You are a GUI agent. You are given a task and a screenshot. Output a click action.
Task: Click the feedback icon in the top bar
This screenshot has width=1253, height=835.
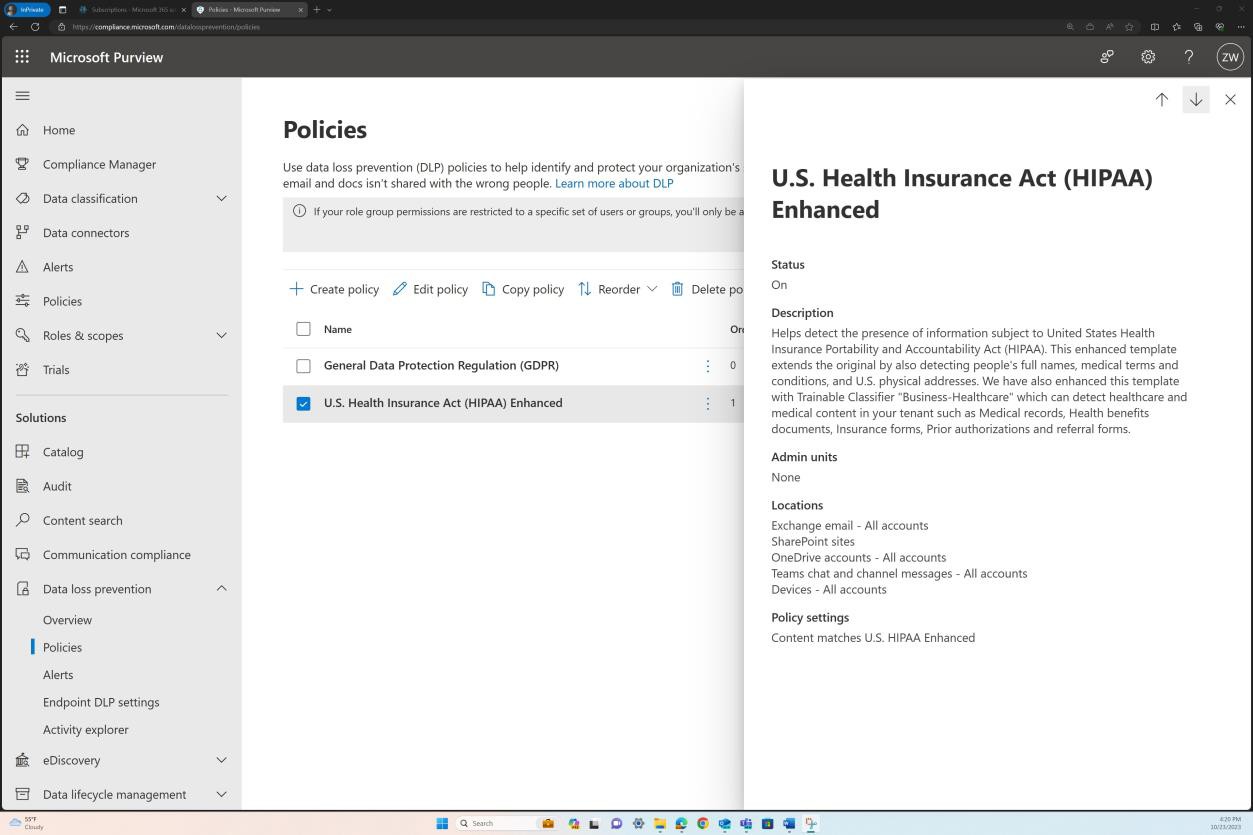coord(1106,57)
